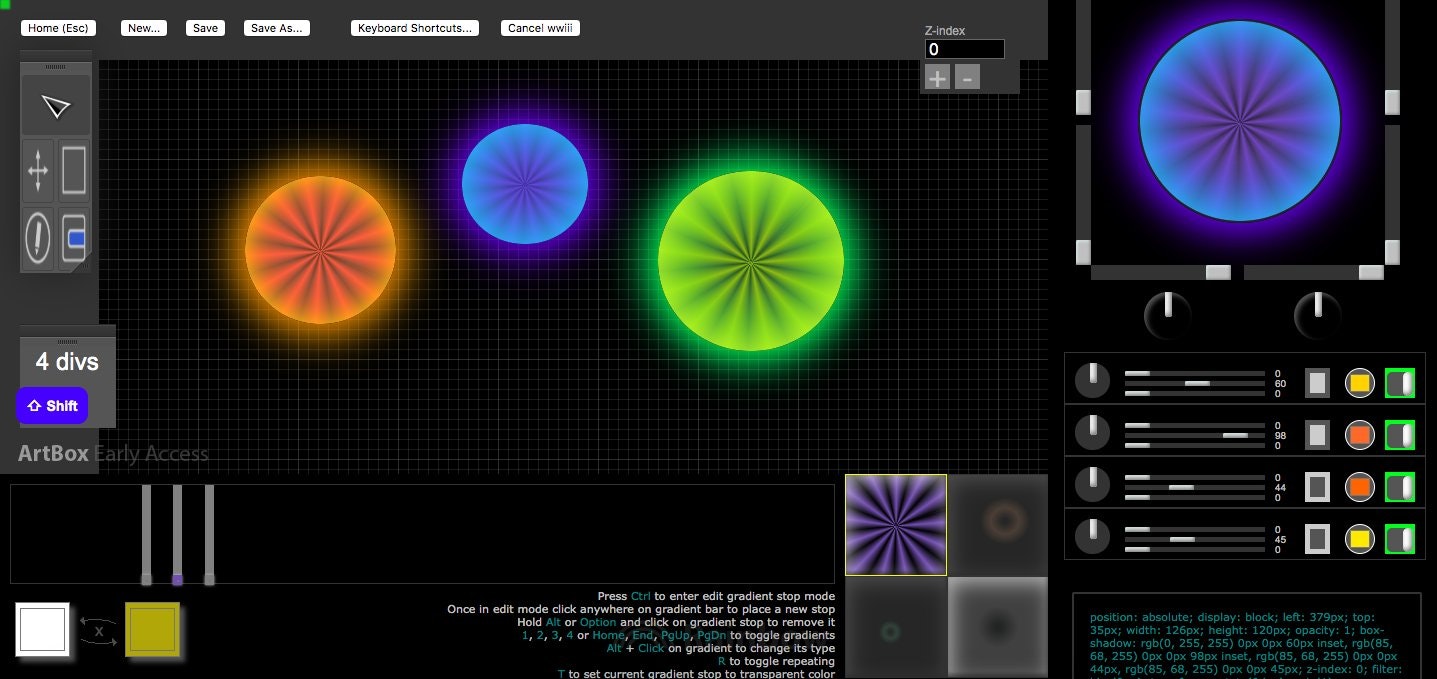Click the orange color swatch in the 44 row
The height and width of the screenshot is (679, 1437).
(x=1359, y=486)
